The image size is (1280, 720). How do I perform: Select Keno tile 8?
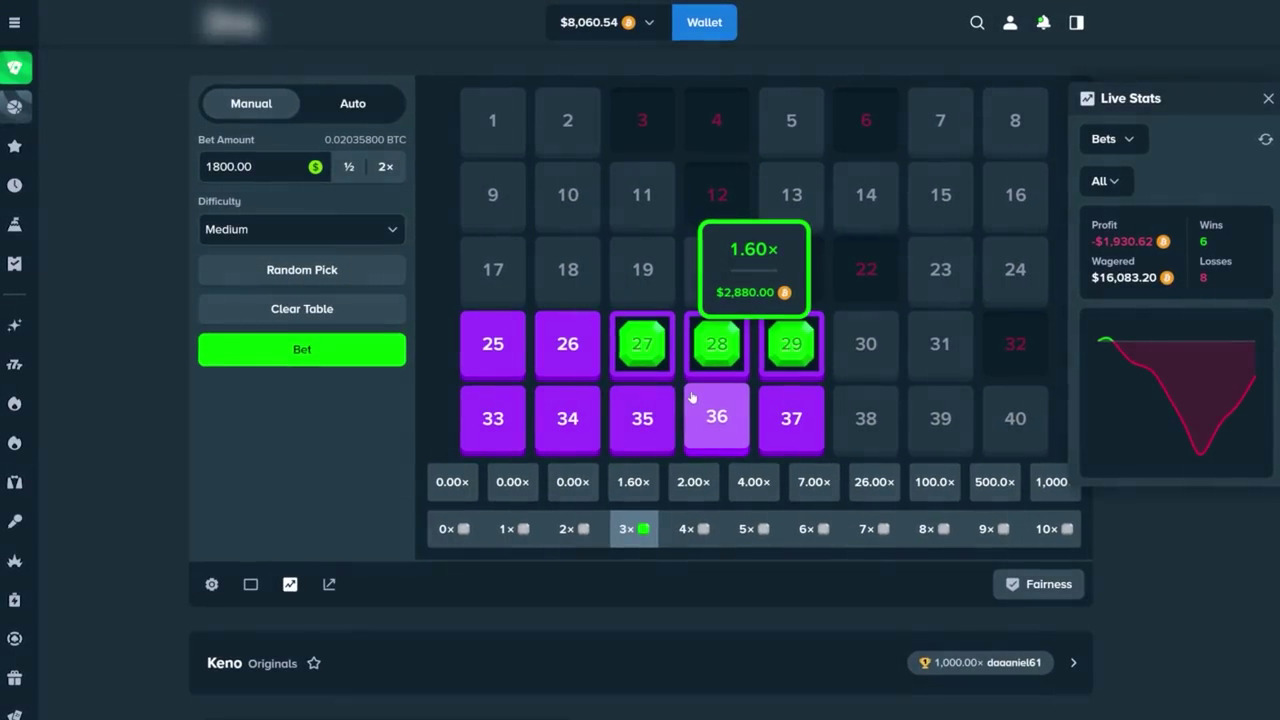(x=1015, y=121)
